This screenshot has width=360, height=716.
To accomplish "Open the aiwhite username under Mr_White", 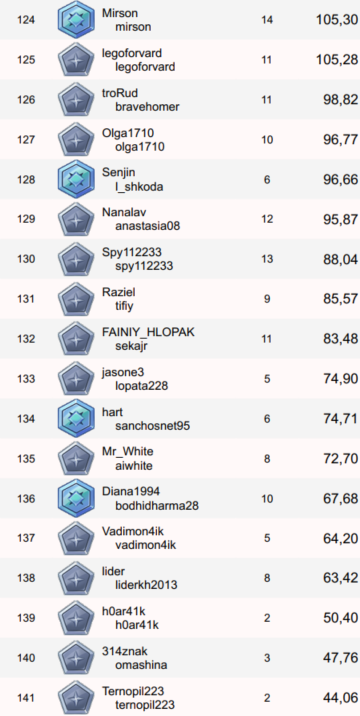I will 134,466.
